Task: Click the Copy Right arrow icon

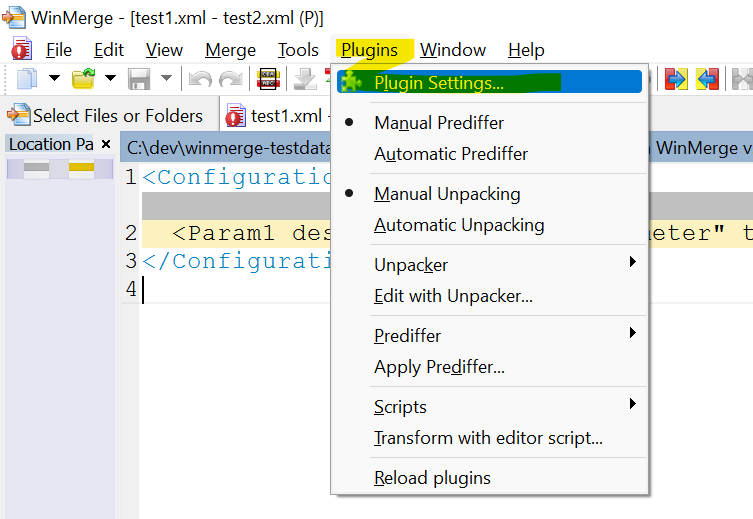Action: [676, 79]
